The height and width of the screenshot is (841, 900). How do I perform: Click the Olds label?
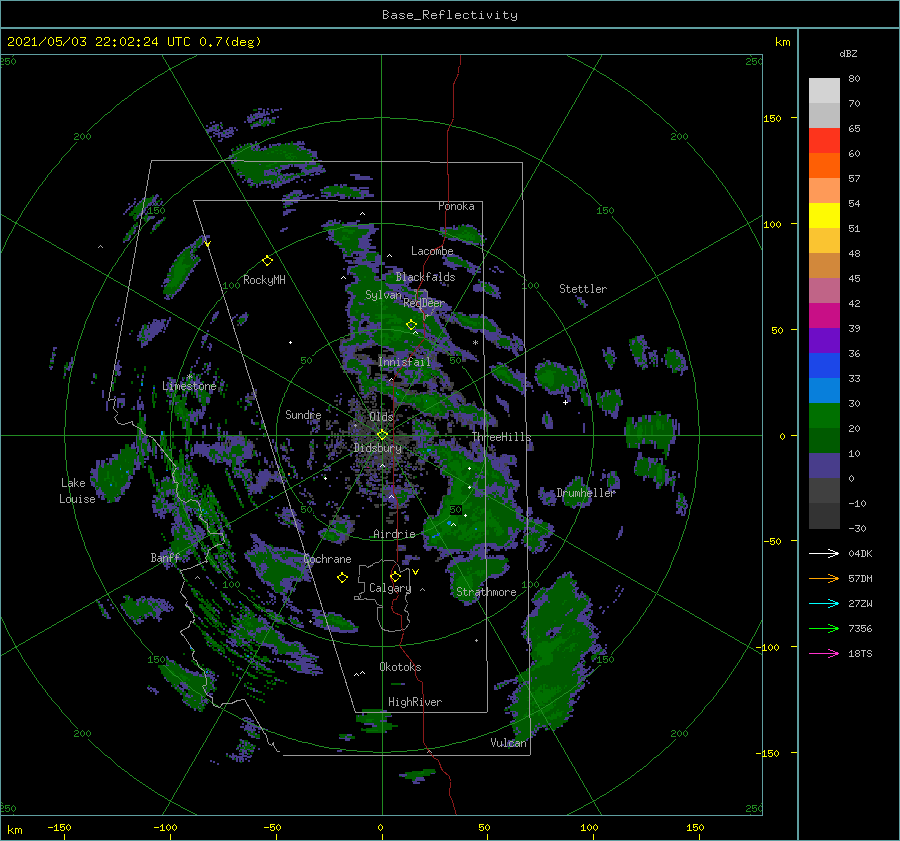[381, 416]
